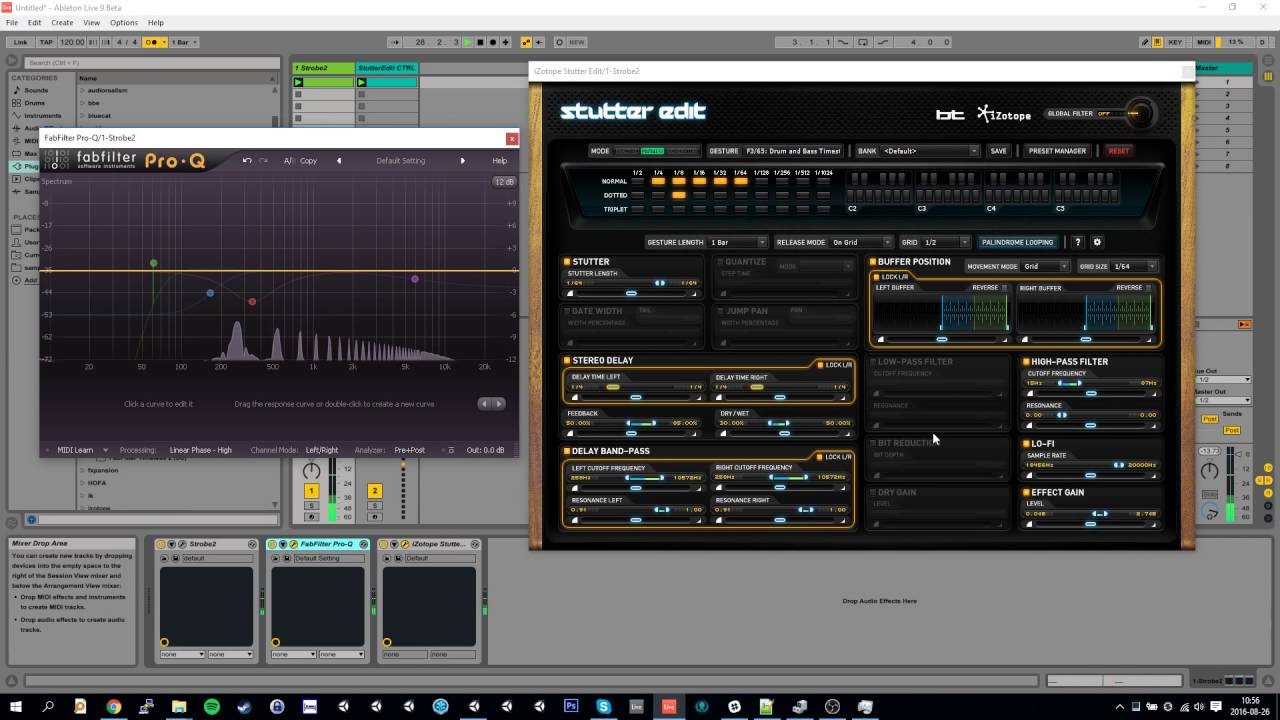Open the Release Mode dropdown
This screenshot has width=1280, height=720.
861,242
